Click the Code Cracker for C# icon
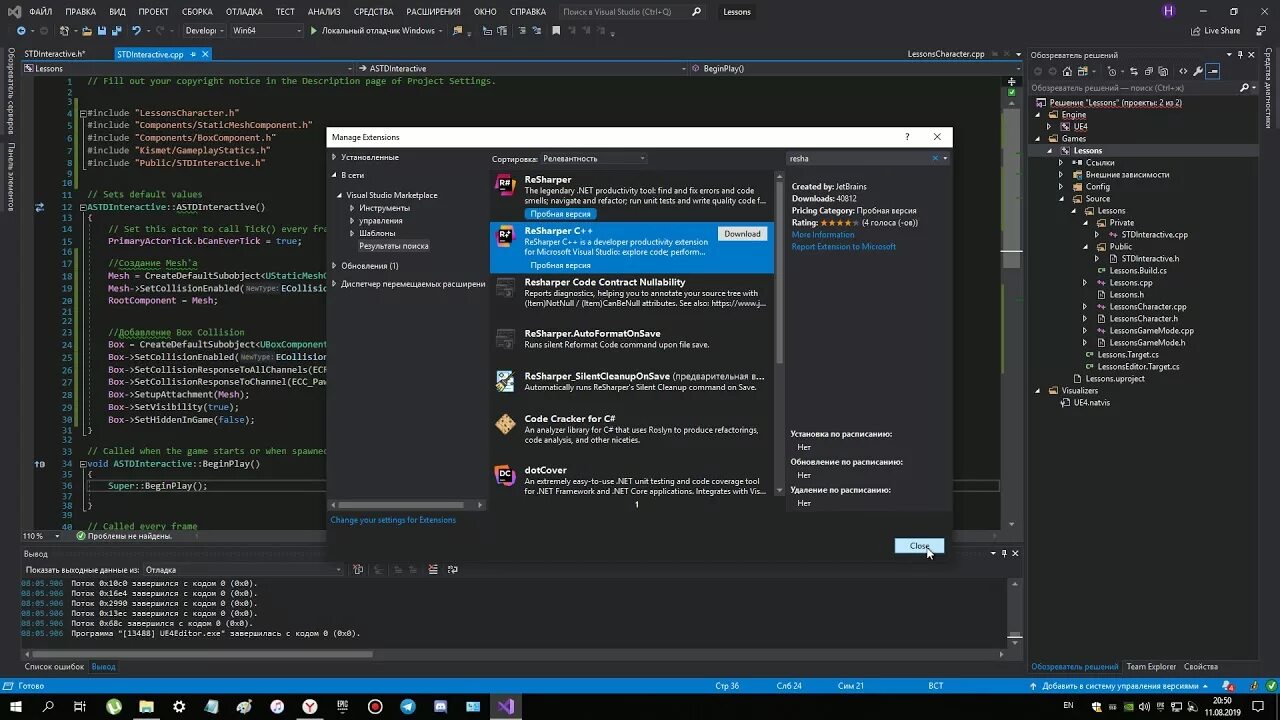 click(505, 425)
